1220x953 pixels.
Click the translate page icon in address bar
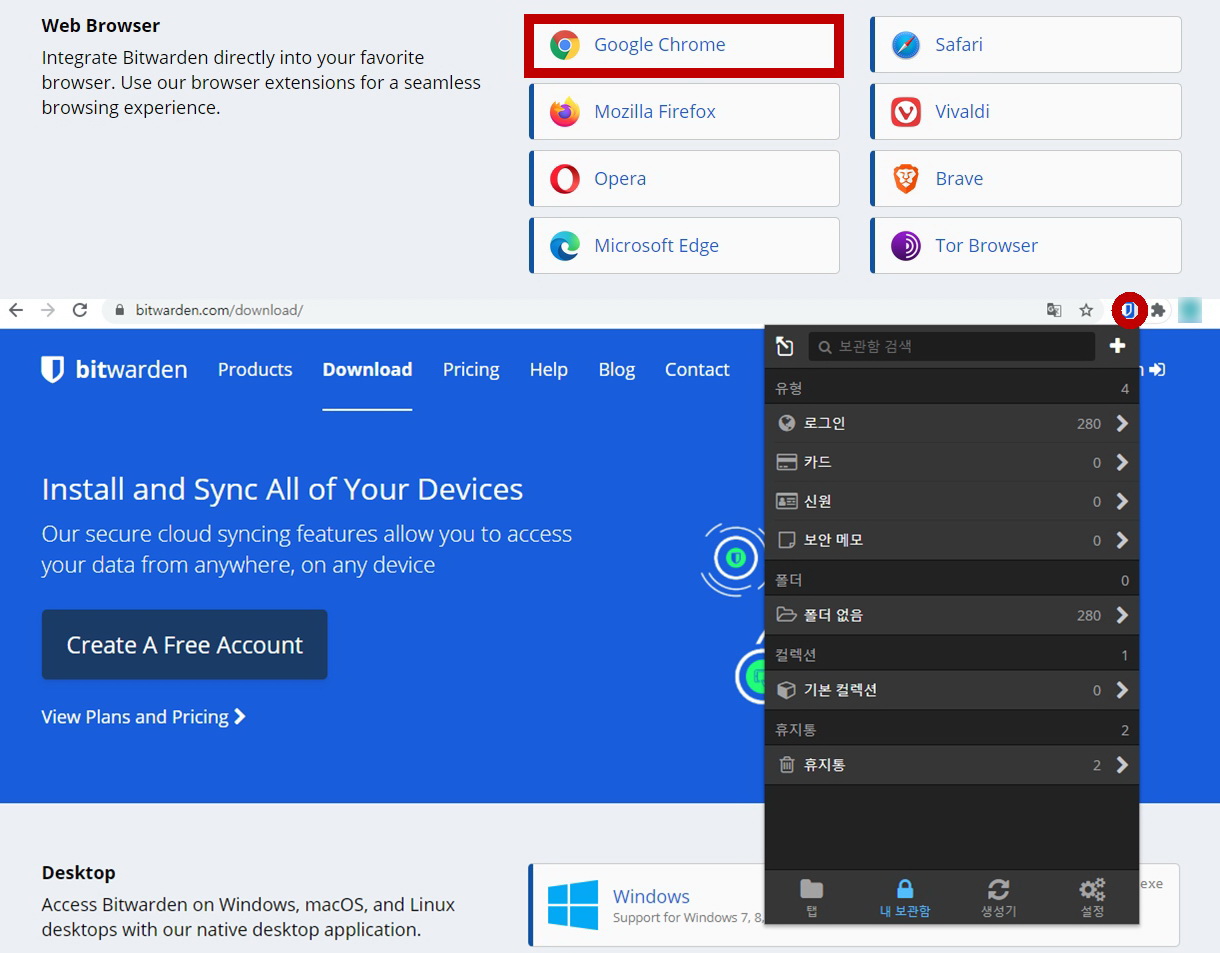(x=1054, y=310)
